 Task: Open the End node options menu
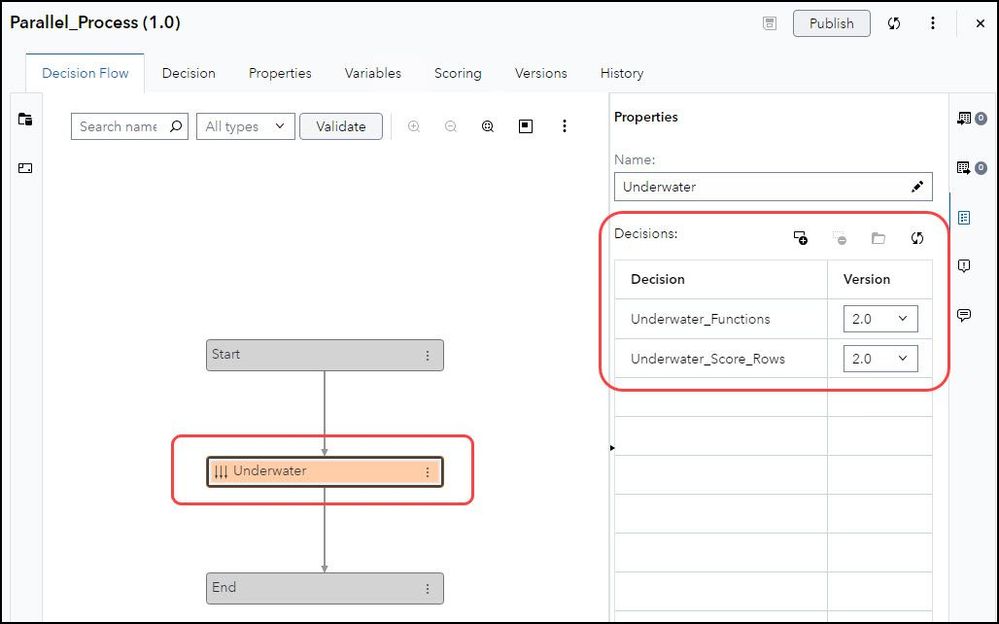coord(428,589)
